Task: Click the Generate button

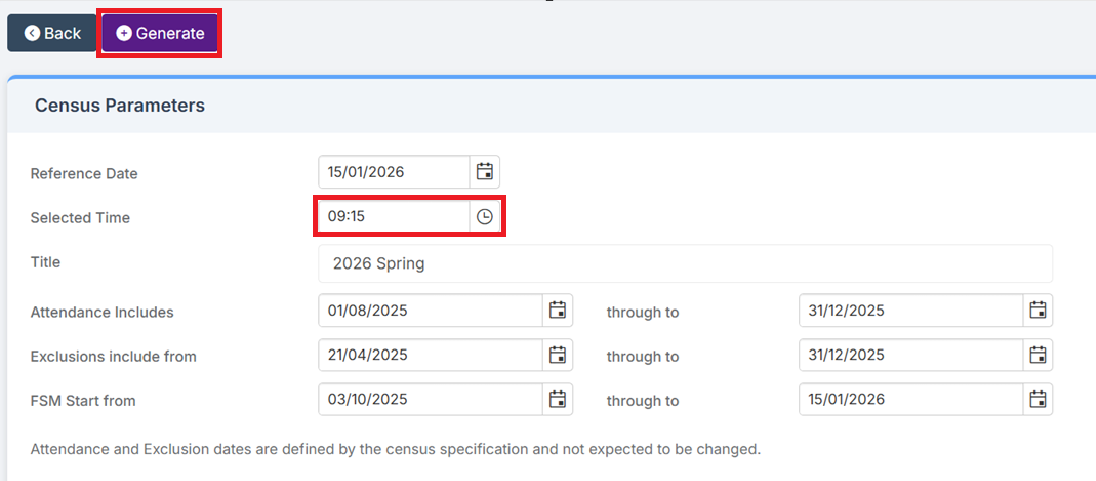Action: 160,33
